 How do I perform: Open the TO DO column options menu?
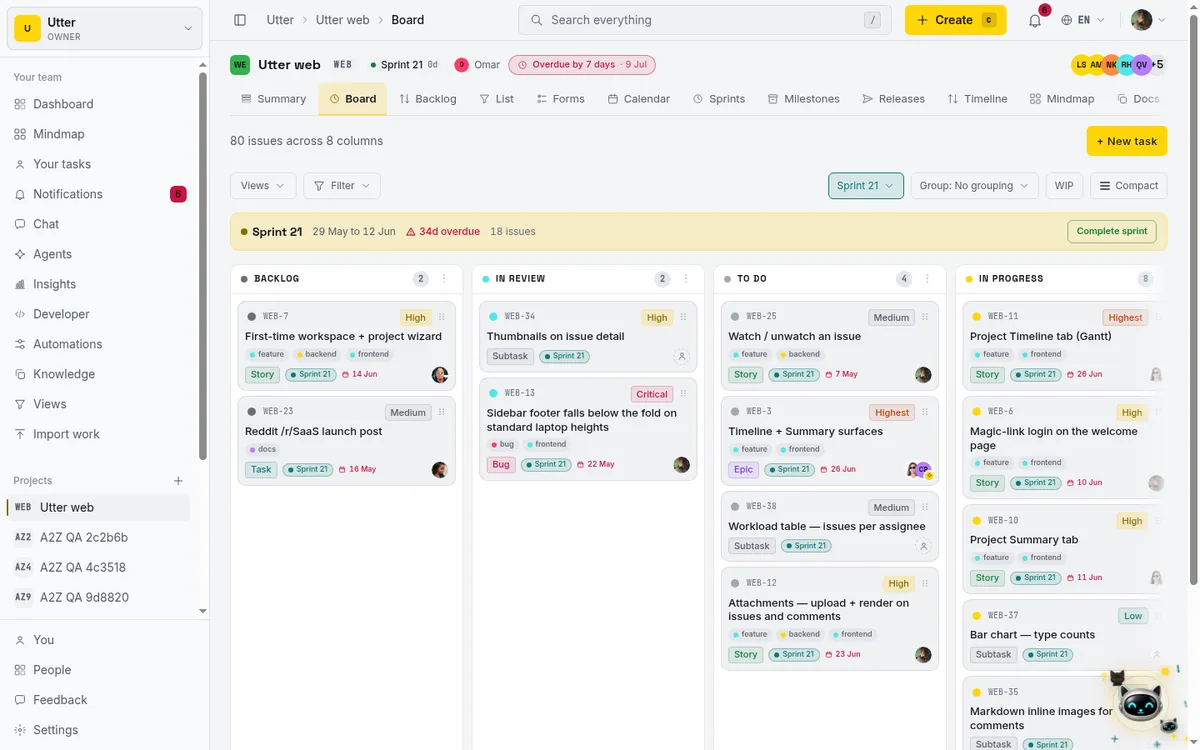coord(927,279)
